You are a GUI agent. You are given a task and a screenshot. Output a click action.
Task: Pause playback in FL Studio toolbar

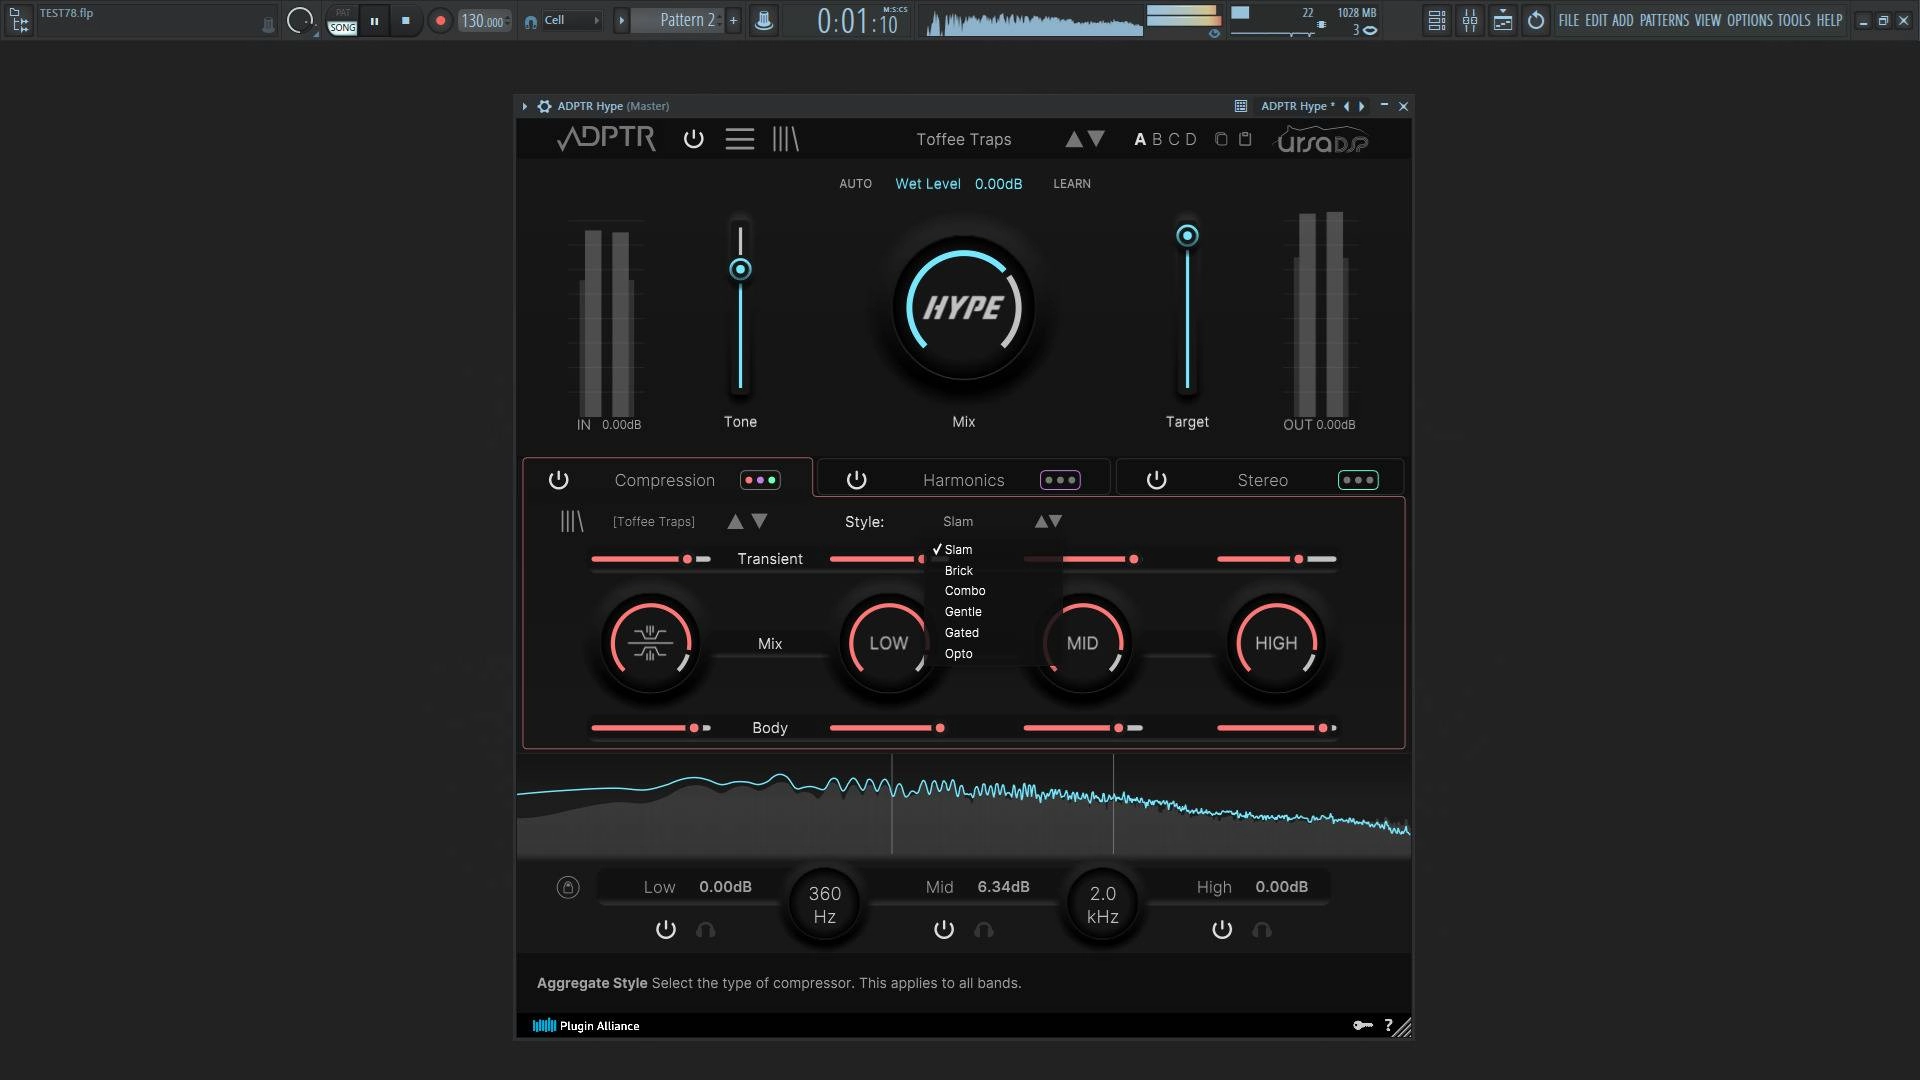coord(374,20)
